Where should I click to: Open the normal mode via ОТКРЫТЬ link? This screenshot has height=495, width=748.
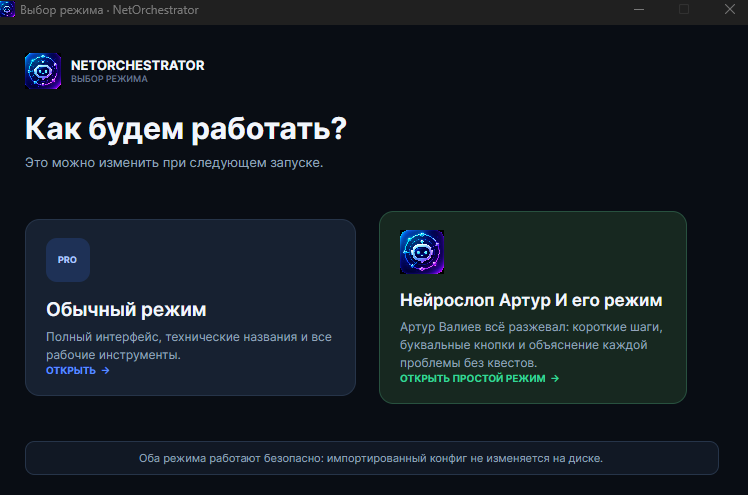78,371
